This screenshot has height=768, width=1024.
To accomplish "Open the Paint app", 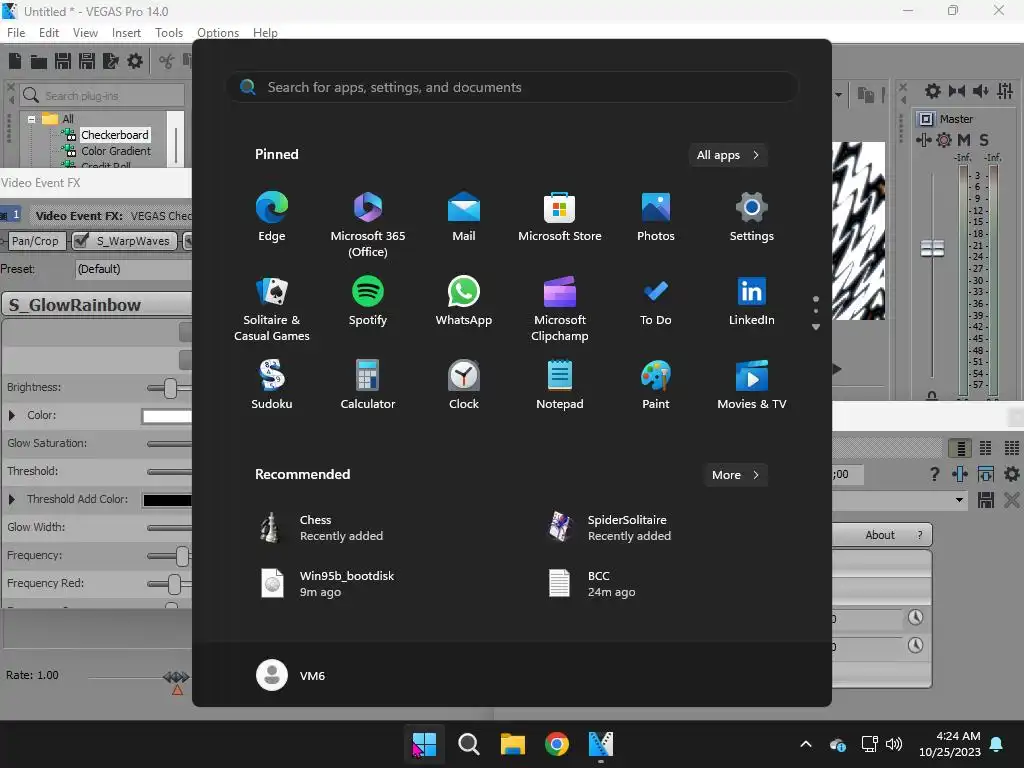I will [656, 385].
